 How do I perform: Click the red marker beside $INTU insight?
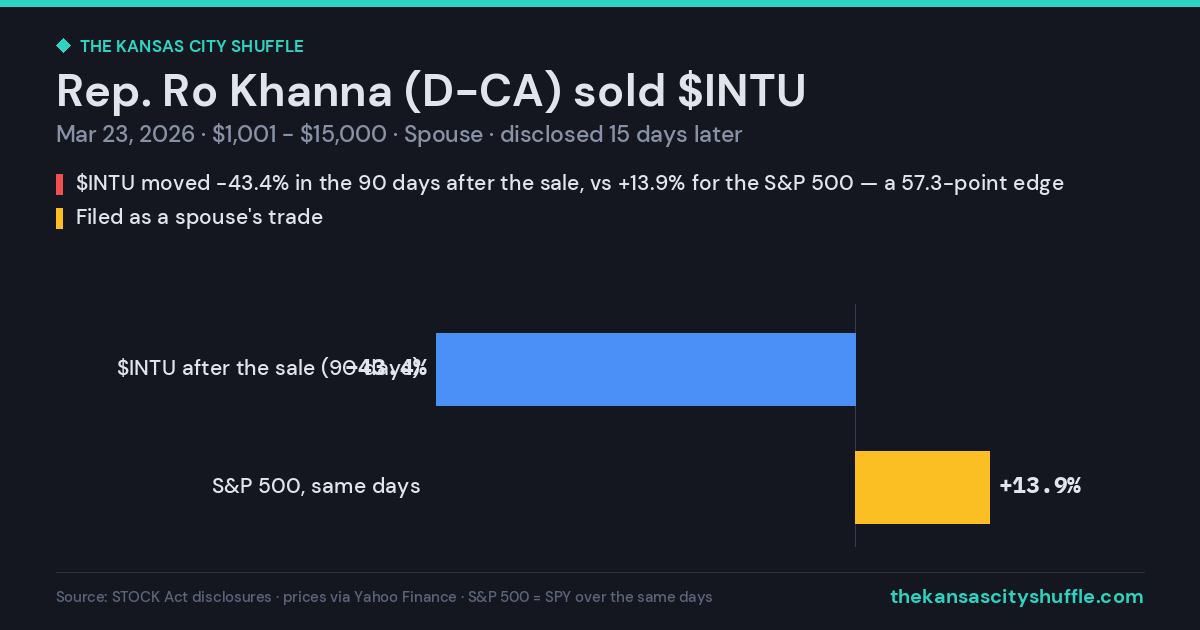(59, 184)
